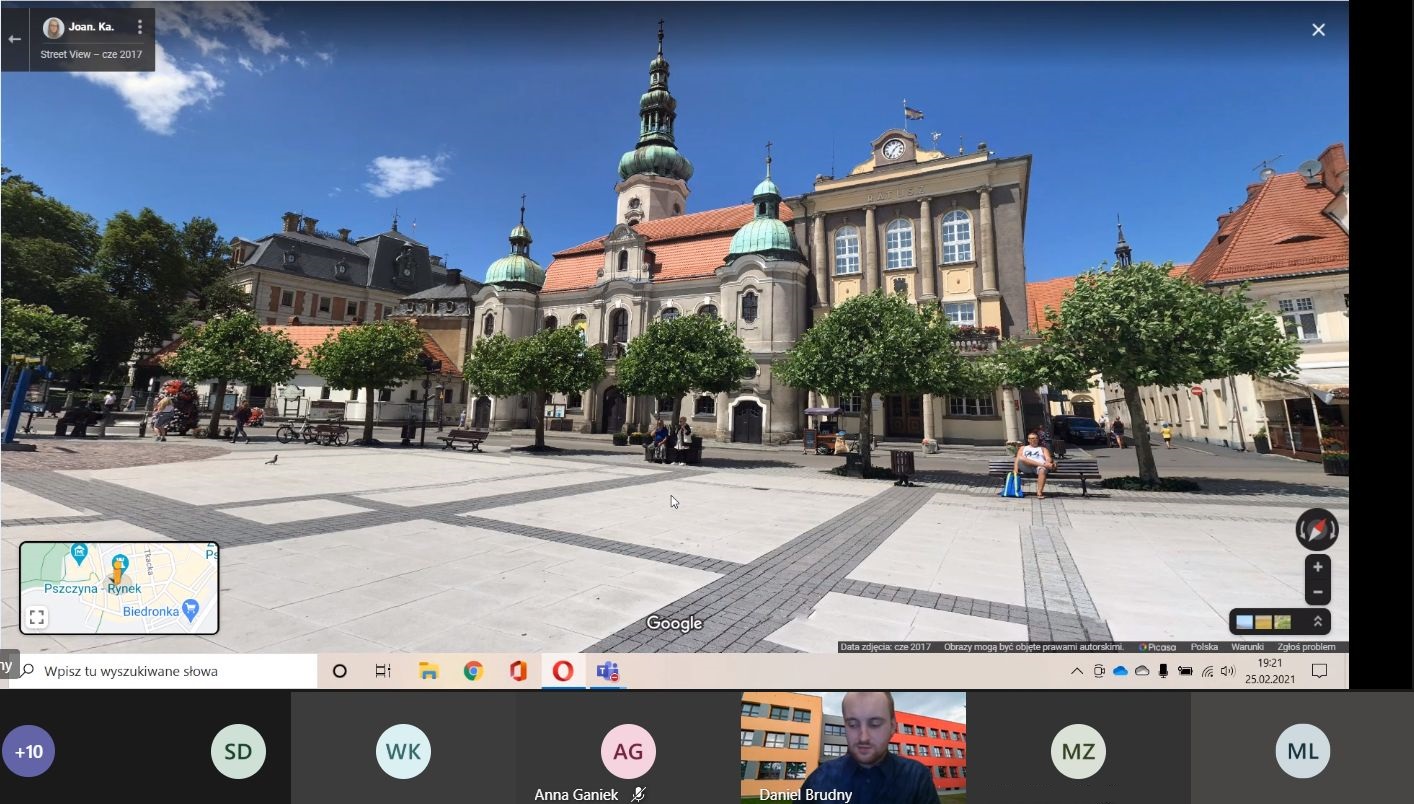The height and width of the screenshot is (804, 1414).
Task: Open Microsoft Teams from the taskbar
Action: pos(607,671)
